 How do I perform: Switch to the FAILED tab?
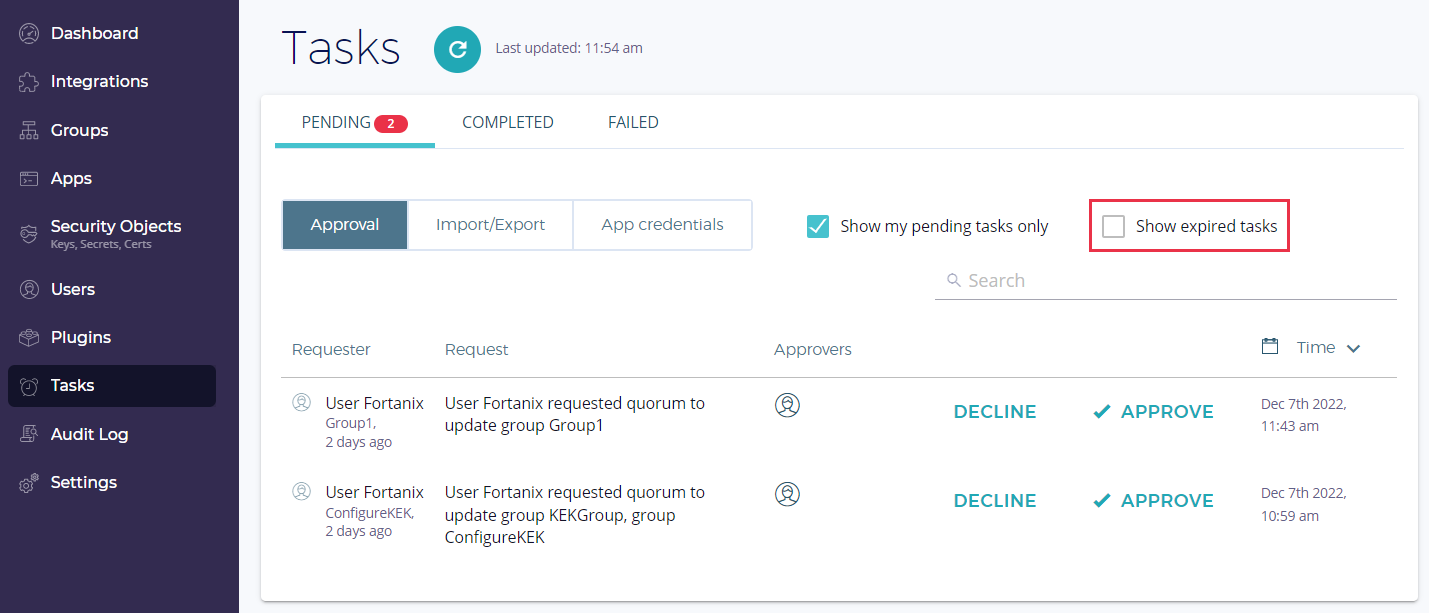pyautogui.click(x=633, y=122)
